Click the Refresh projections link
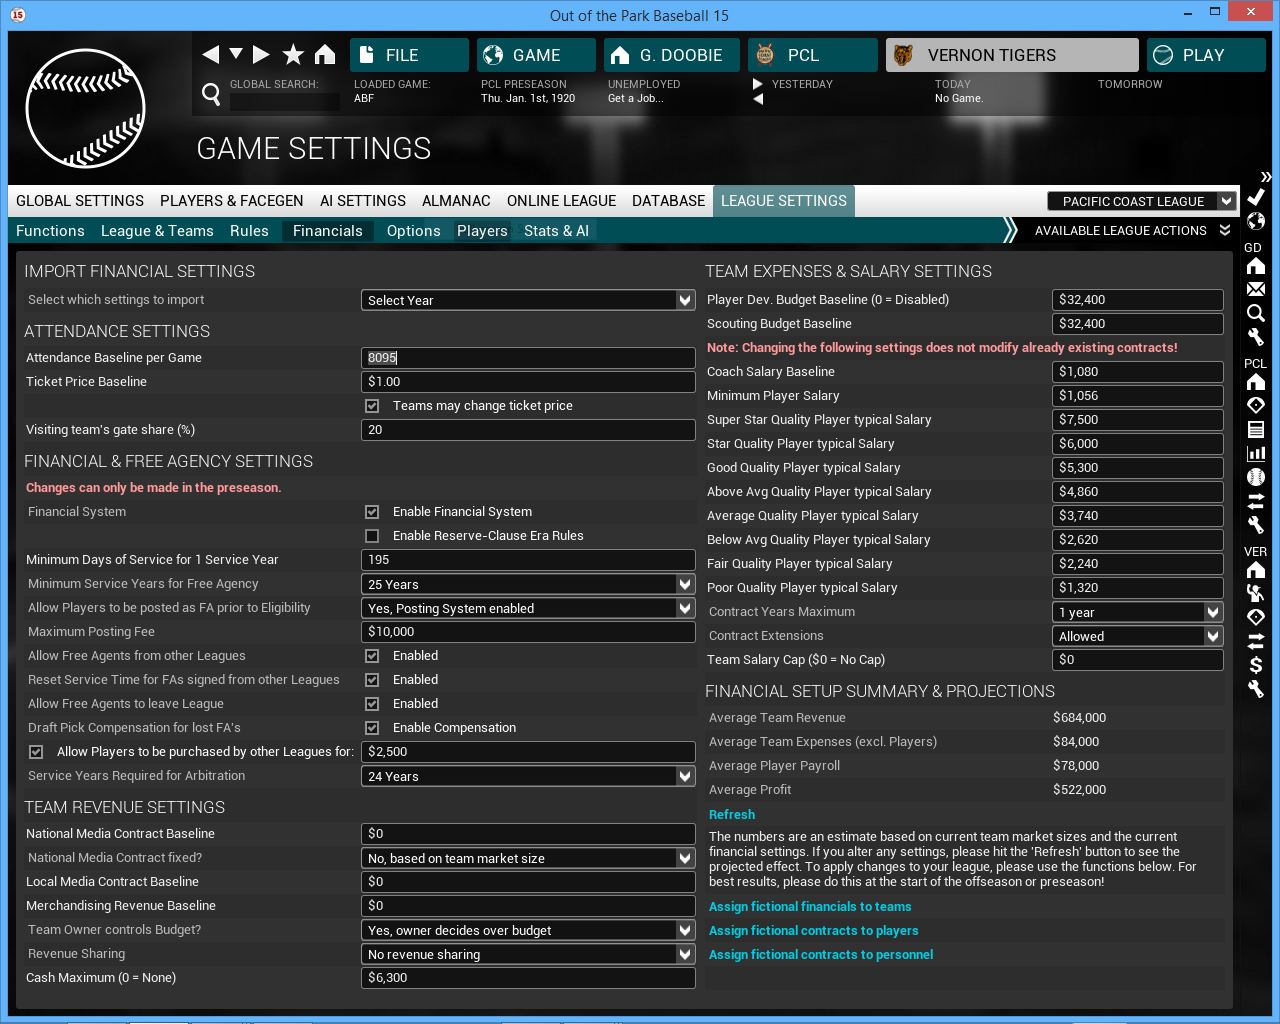 pyautogui.click(x=732, y=815)
